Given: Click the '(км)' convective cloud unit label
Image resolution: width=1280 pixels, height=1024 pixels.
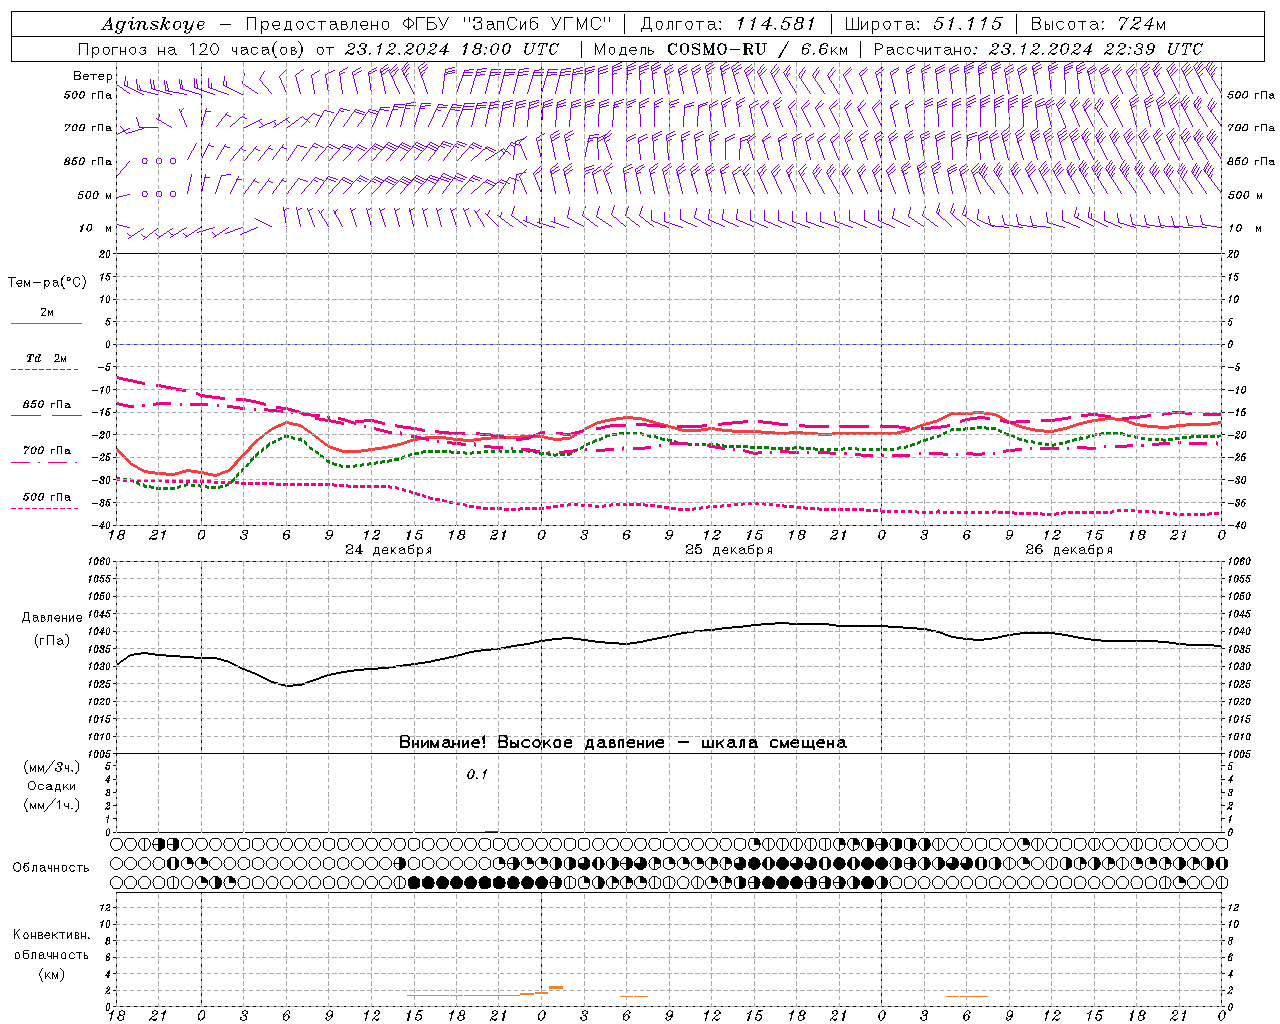Looking at the screenshot, I should [x=51, y=974].
